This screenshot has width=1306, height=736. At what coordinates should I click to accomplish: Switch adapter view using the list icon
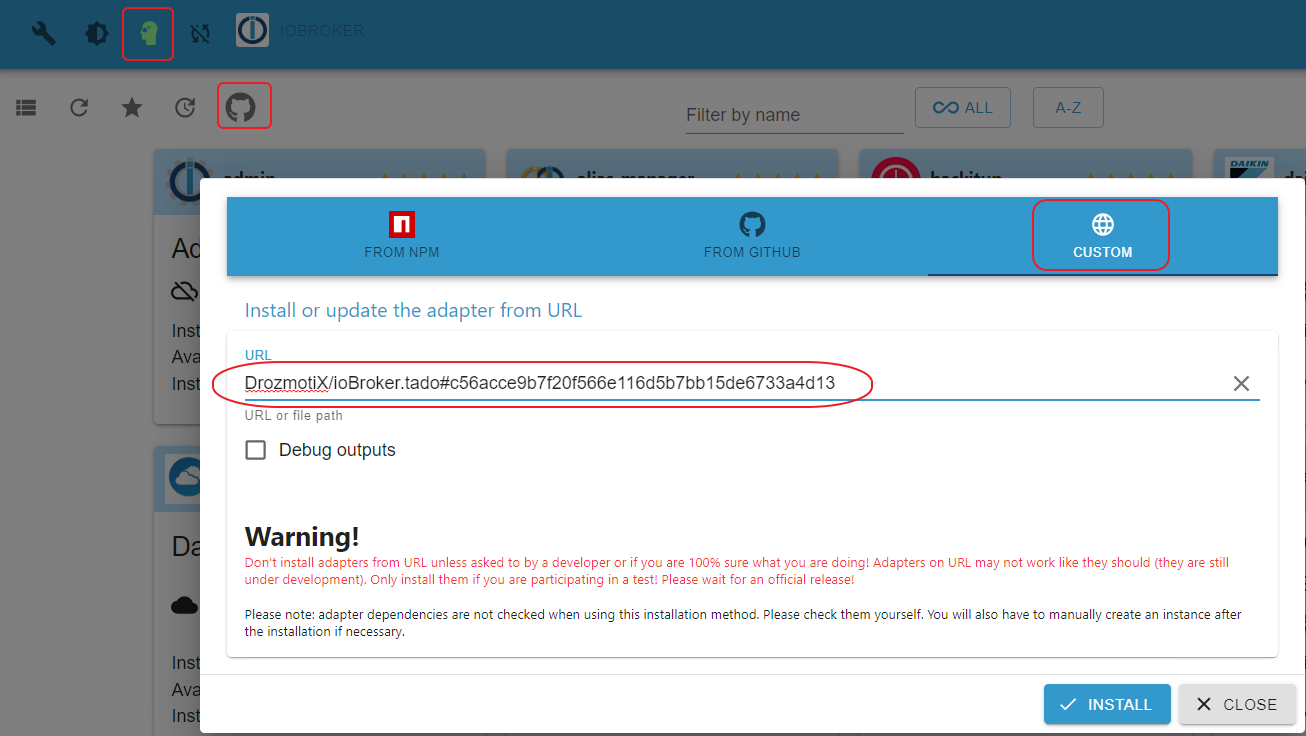click(x=26, y=106)
